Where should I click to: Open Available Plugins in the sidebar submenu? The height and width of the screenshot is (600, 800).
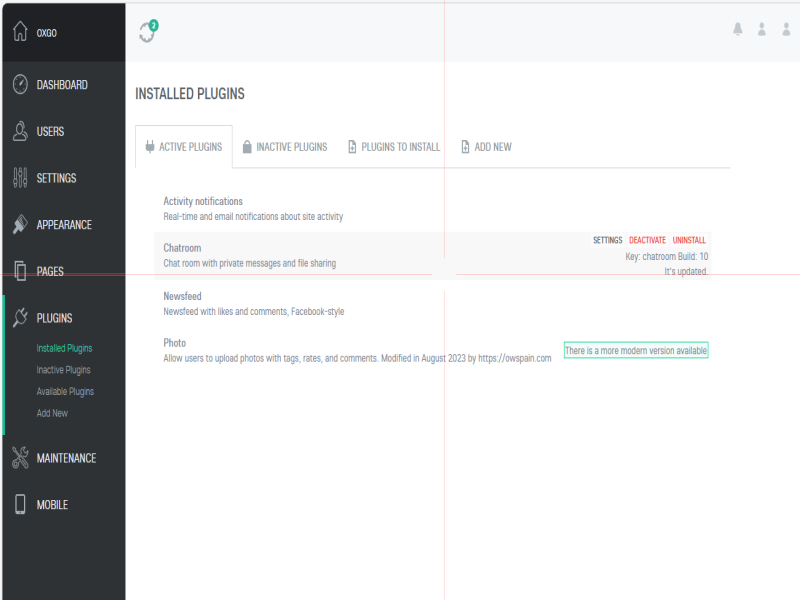pos(65,392)
